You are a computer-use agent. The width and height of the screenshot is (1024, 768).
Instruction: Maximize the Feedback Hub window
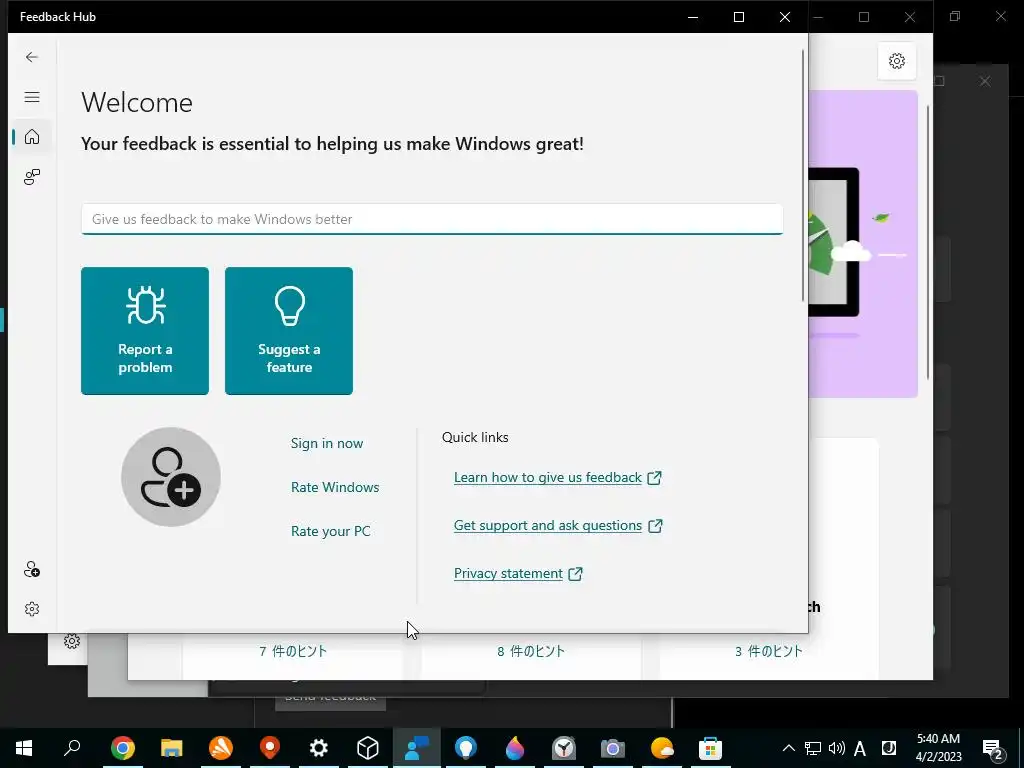coord(739,17)
